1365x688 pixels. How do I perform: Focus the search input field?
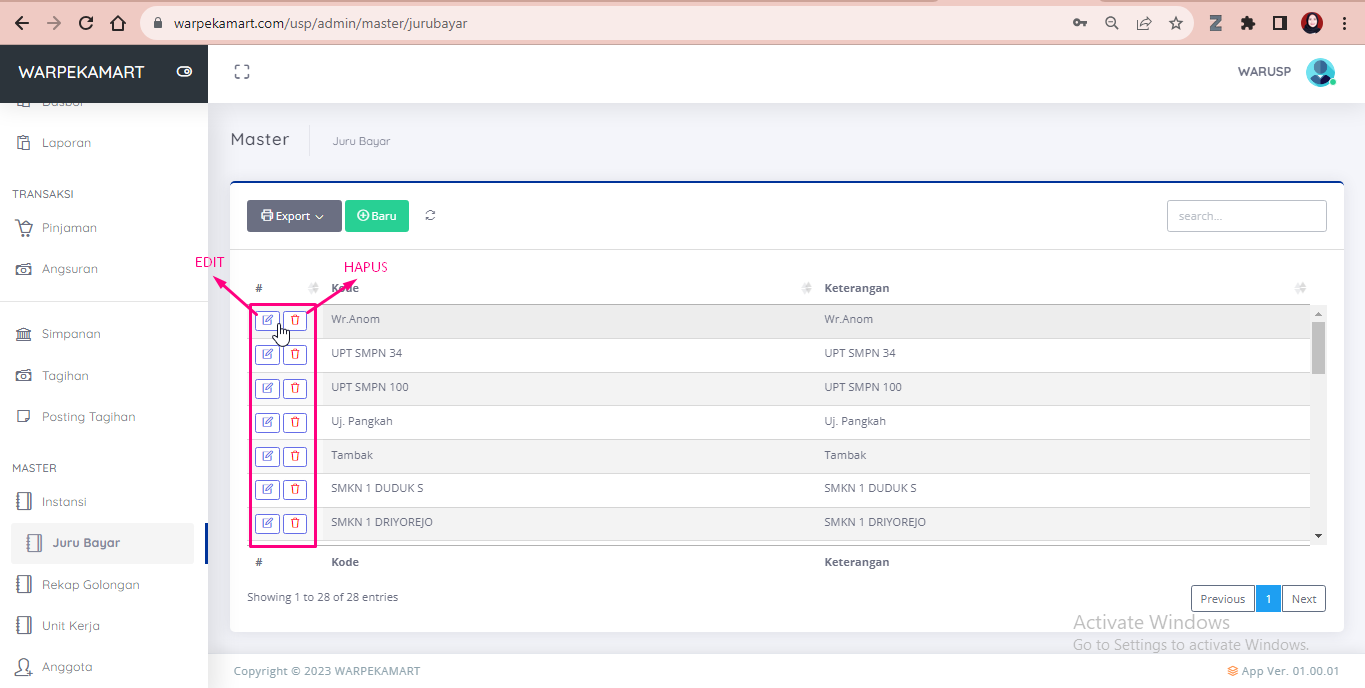[x=1247, y=216]
